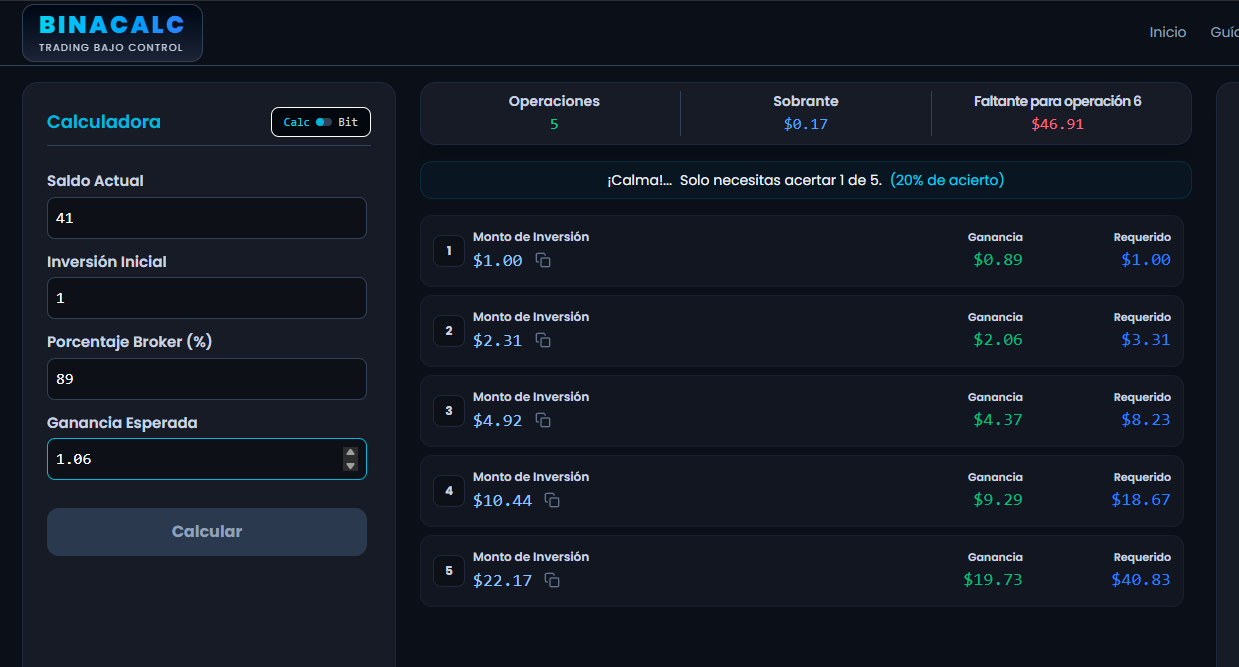
Task: Select the Inversión Inicial input field
Action: coord(206,298)
